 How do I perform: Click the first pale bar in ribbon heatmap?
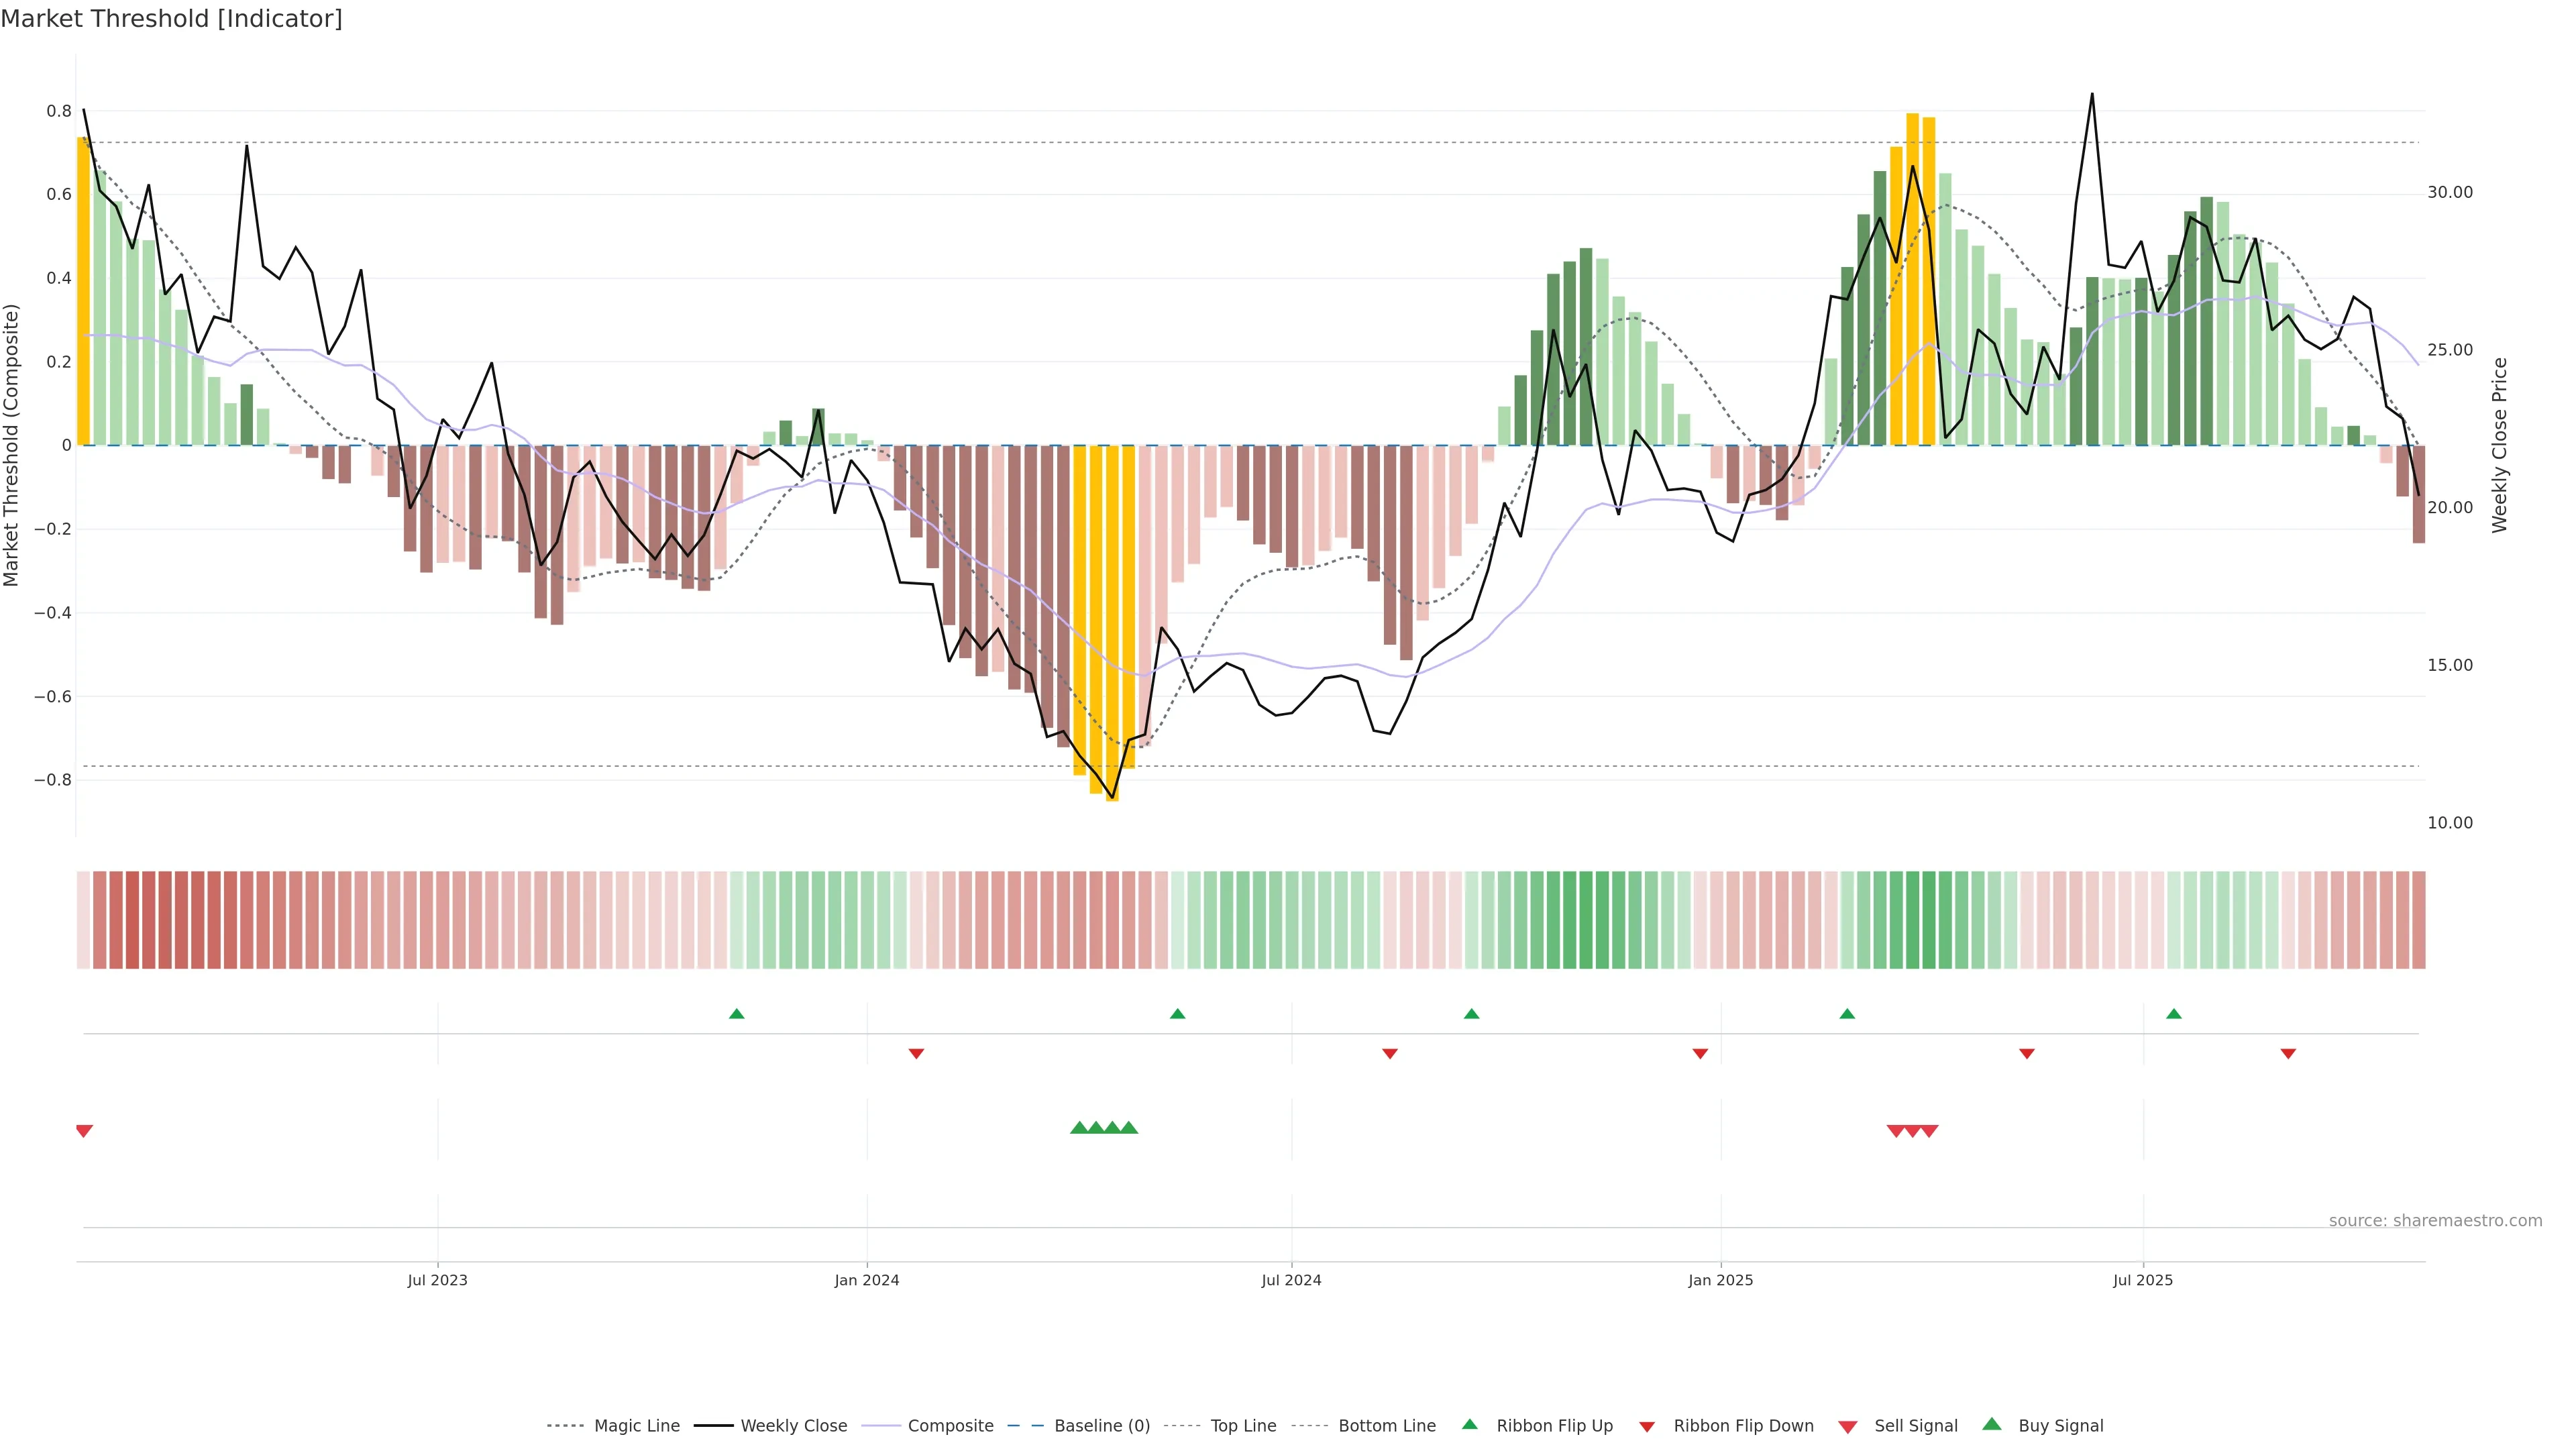83,919
